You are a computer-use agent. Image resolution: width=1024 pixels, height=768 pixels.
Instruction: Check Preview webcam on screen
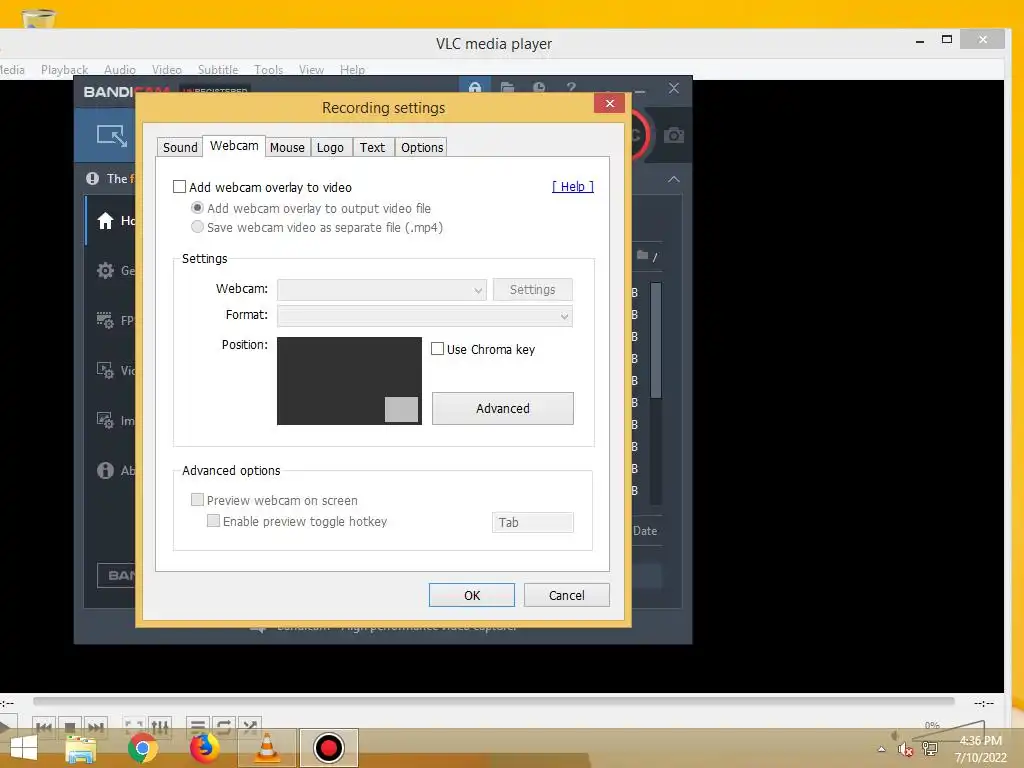pos(197,500)
